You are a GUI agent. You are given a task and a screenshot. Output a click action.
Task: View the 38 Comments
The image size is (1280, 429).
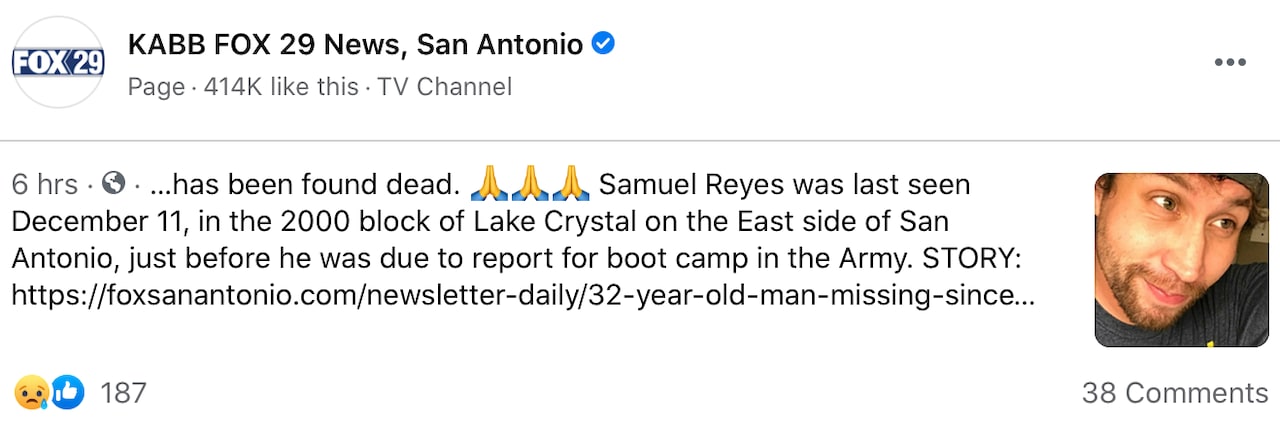(1174, 393)
